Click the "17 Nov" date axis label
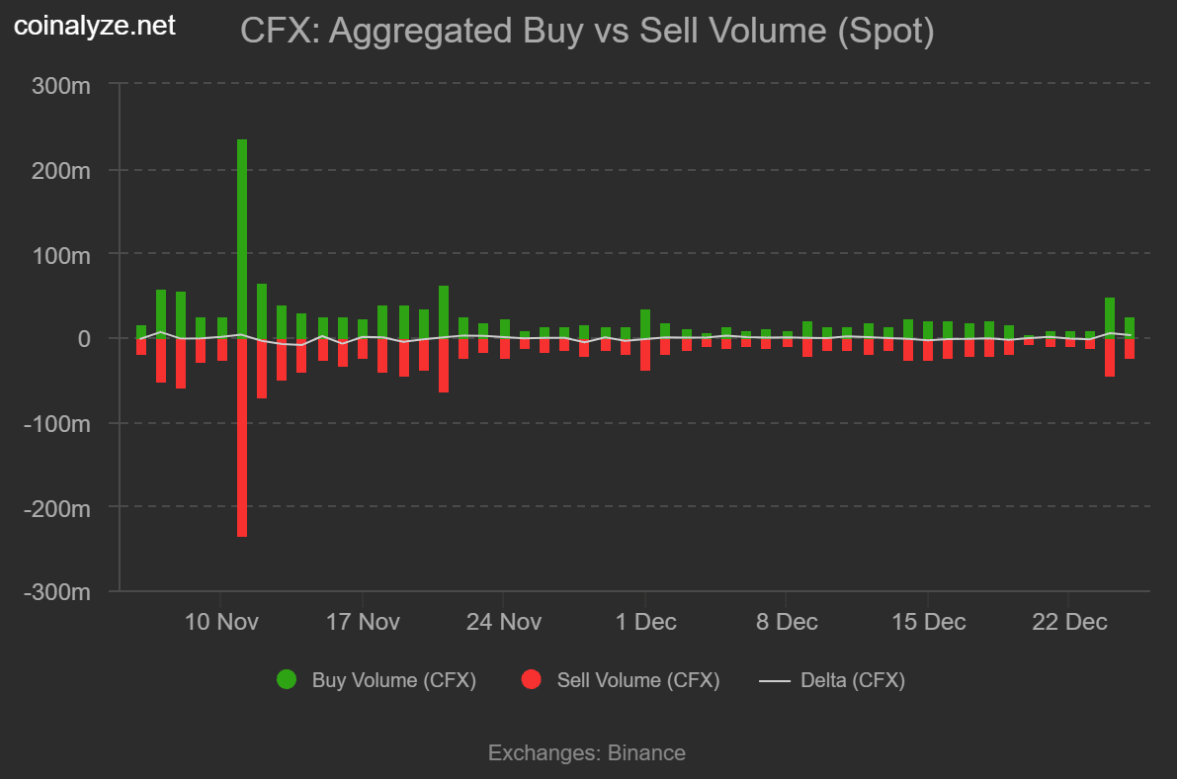Image resolution: width=1177 pixels, height=779 pixels. pyautogui.click(x=363, y=622)
